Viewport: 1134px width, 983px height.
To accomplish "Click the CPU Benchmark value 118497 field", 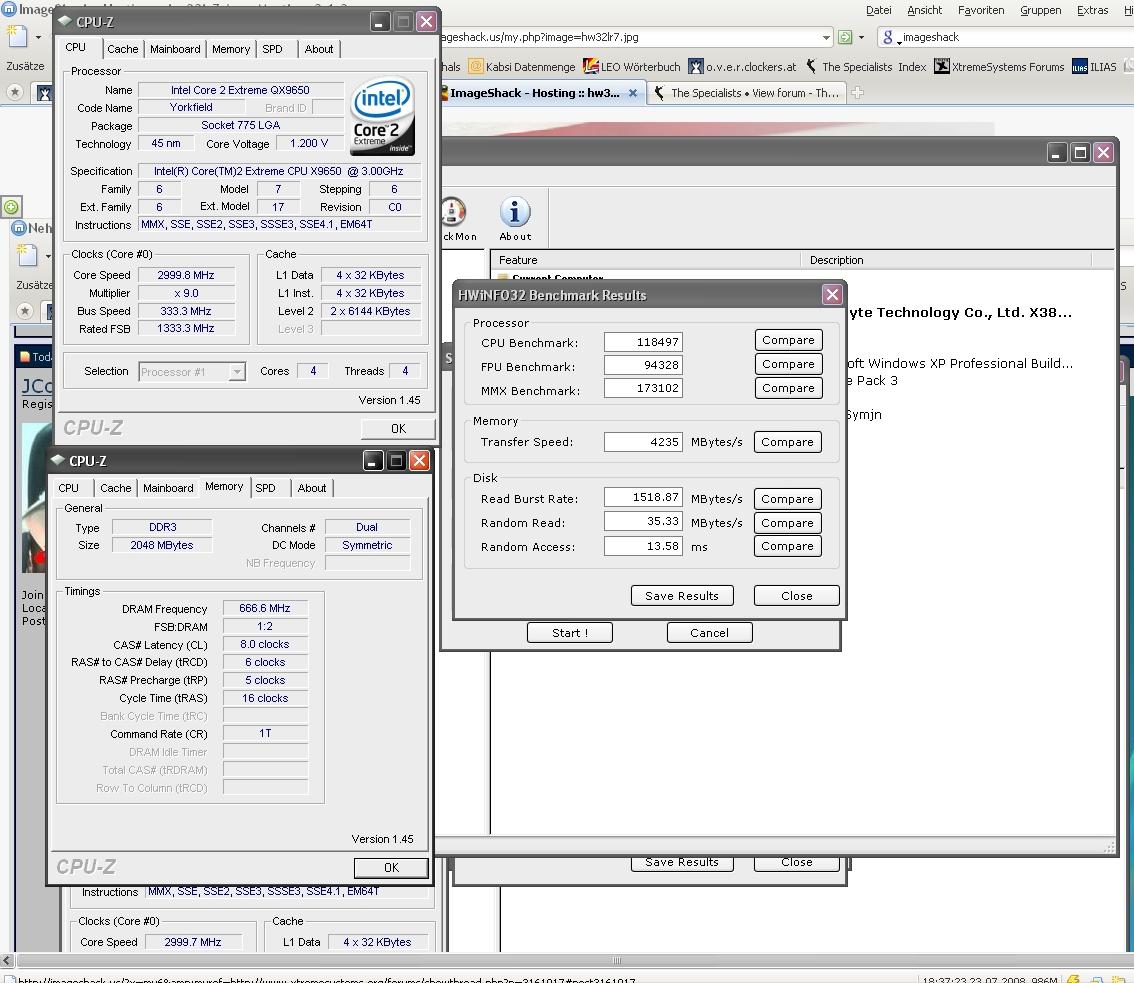I will (643, 342).
